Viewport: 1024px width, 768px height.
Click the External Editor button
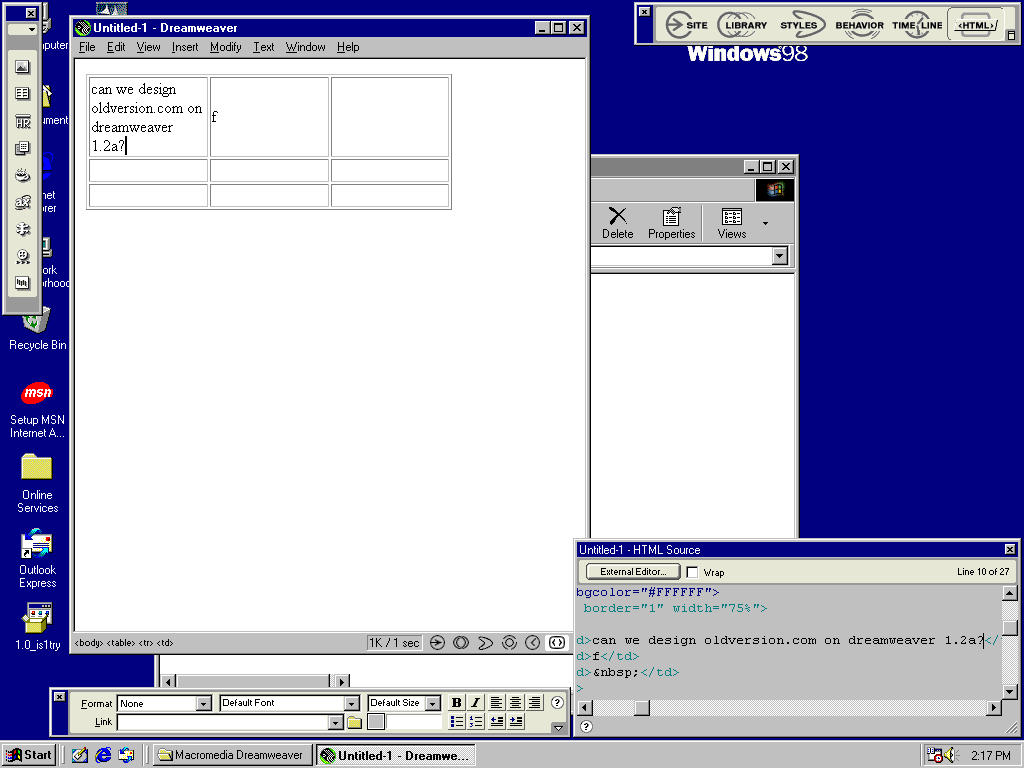click(x=633, y=571)
